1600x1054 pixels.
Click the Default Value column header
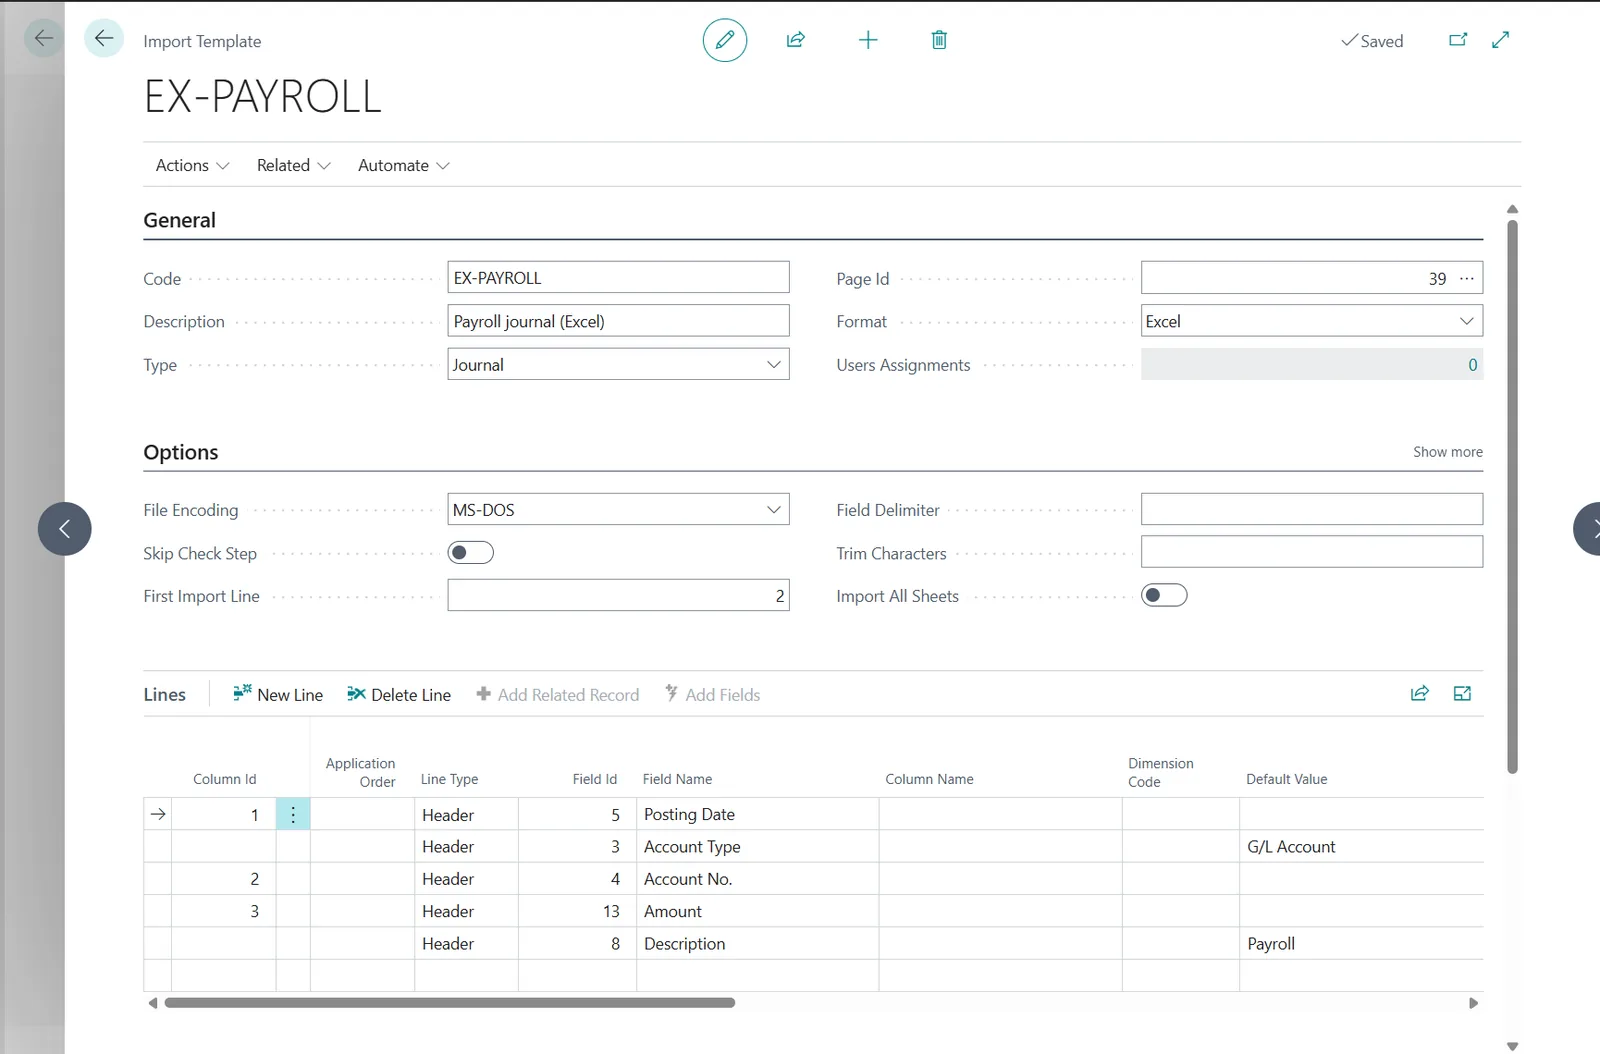pos(1286,779)
